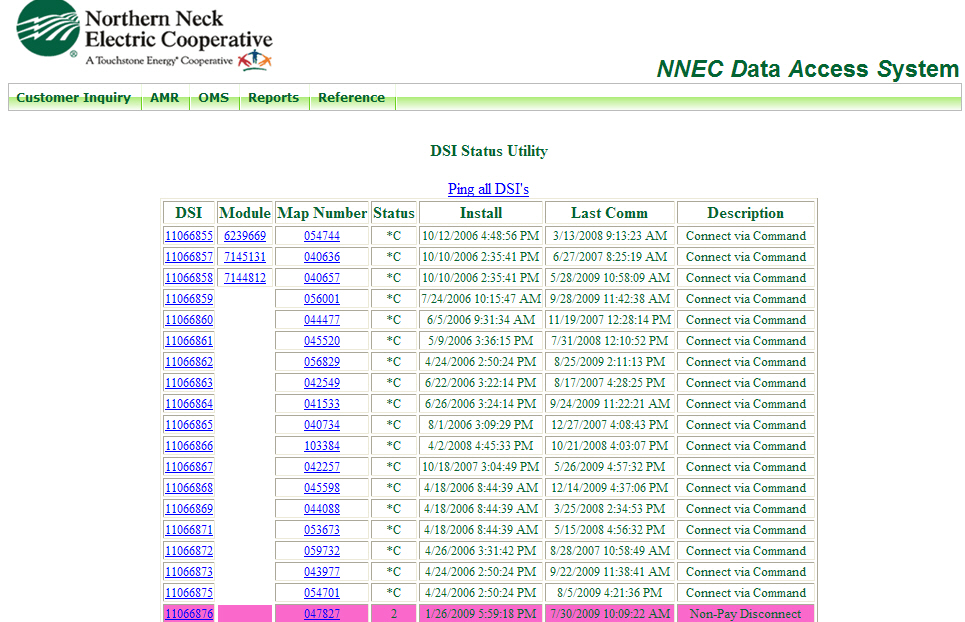Open the OMS menu
The image size is (965, 622).
[213, 98]
